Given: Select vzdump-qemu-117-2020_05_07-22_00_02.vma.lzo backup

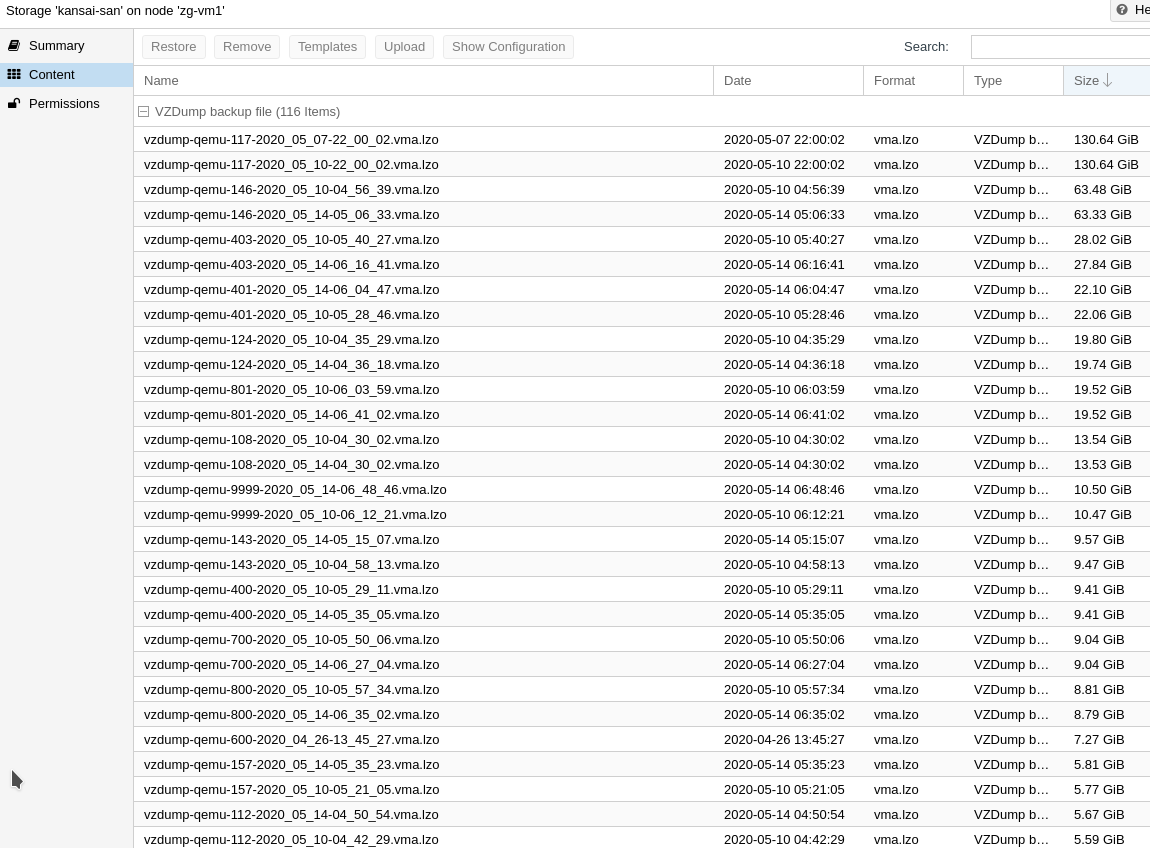Looking at the screenshot, I should (x=642, y=139).
